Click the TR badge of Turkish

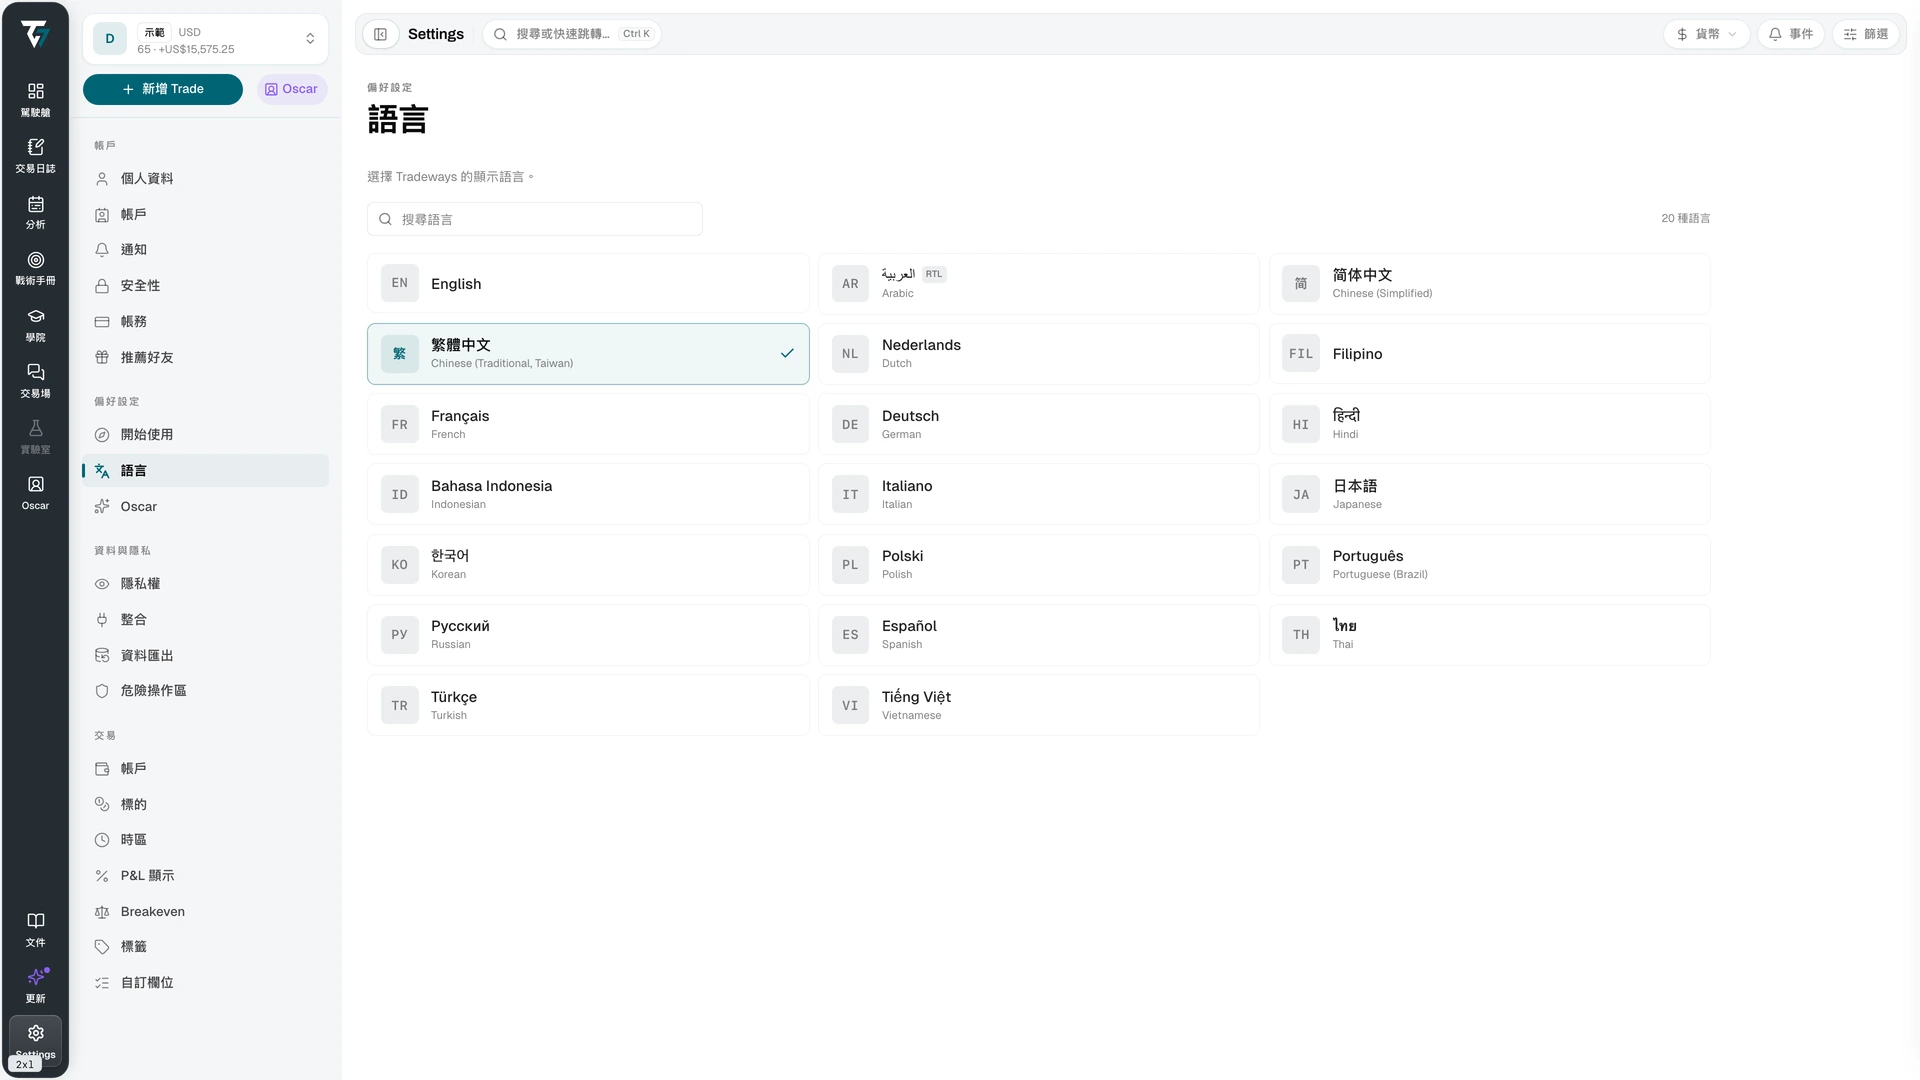(x=399, y=706)
